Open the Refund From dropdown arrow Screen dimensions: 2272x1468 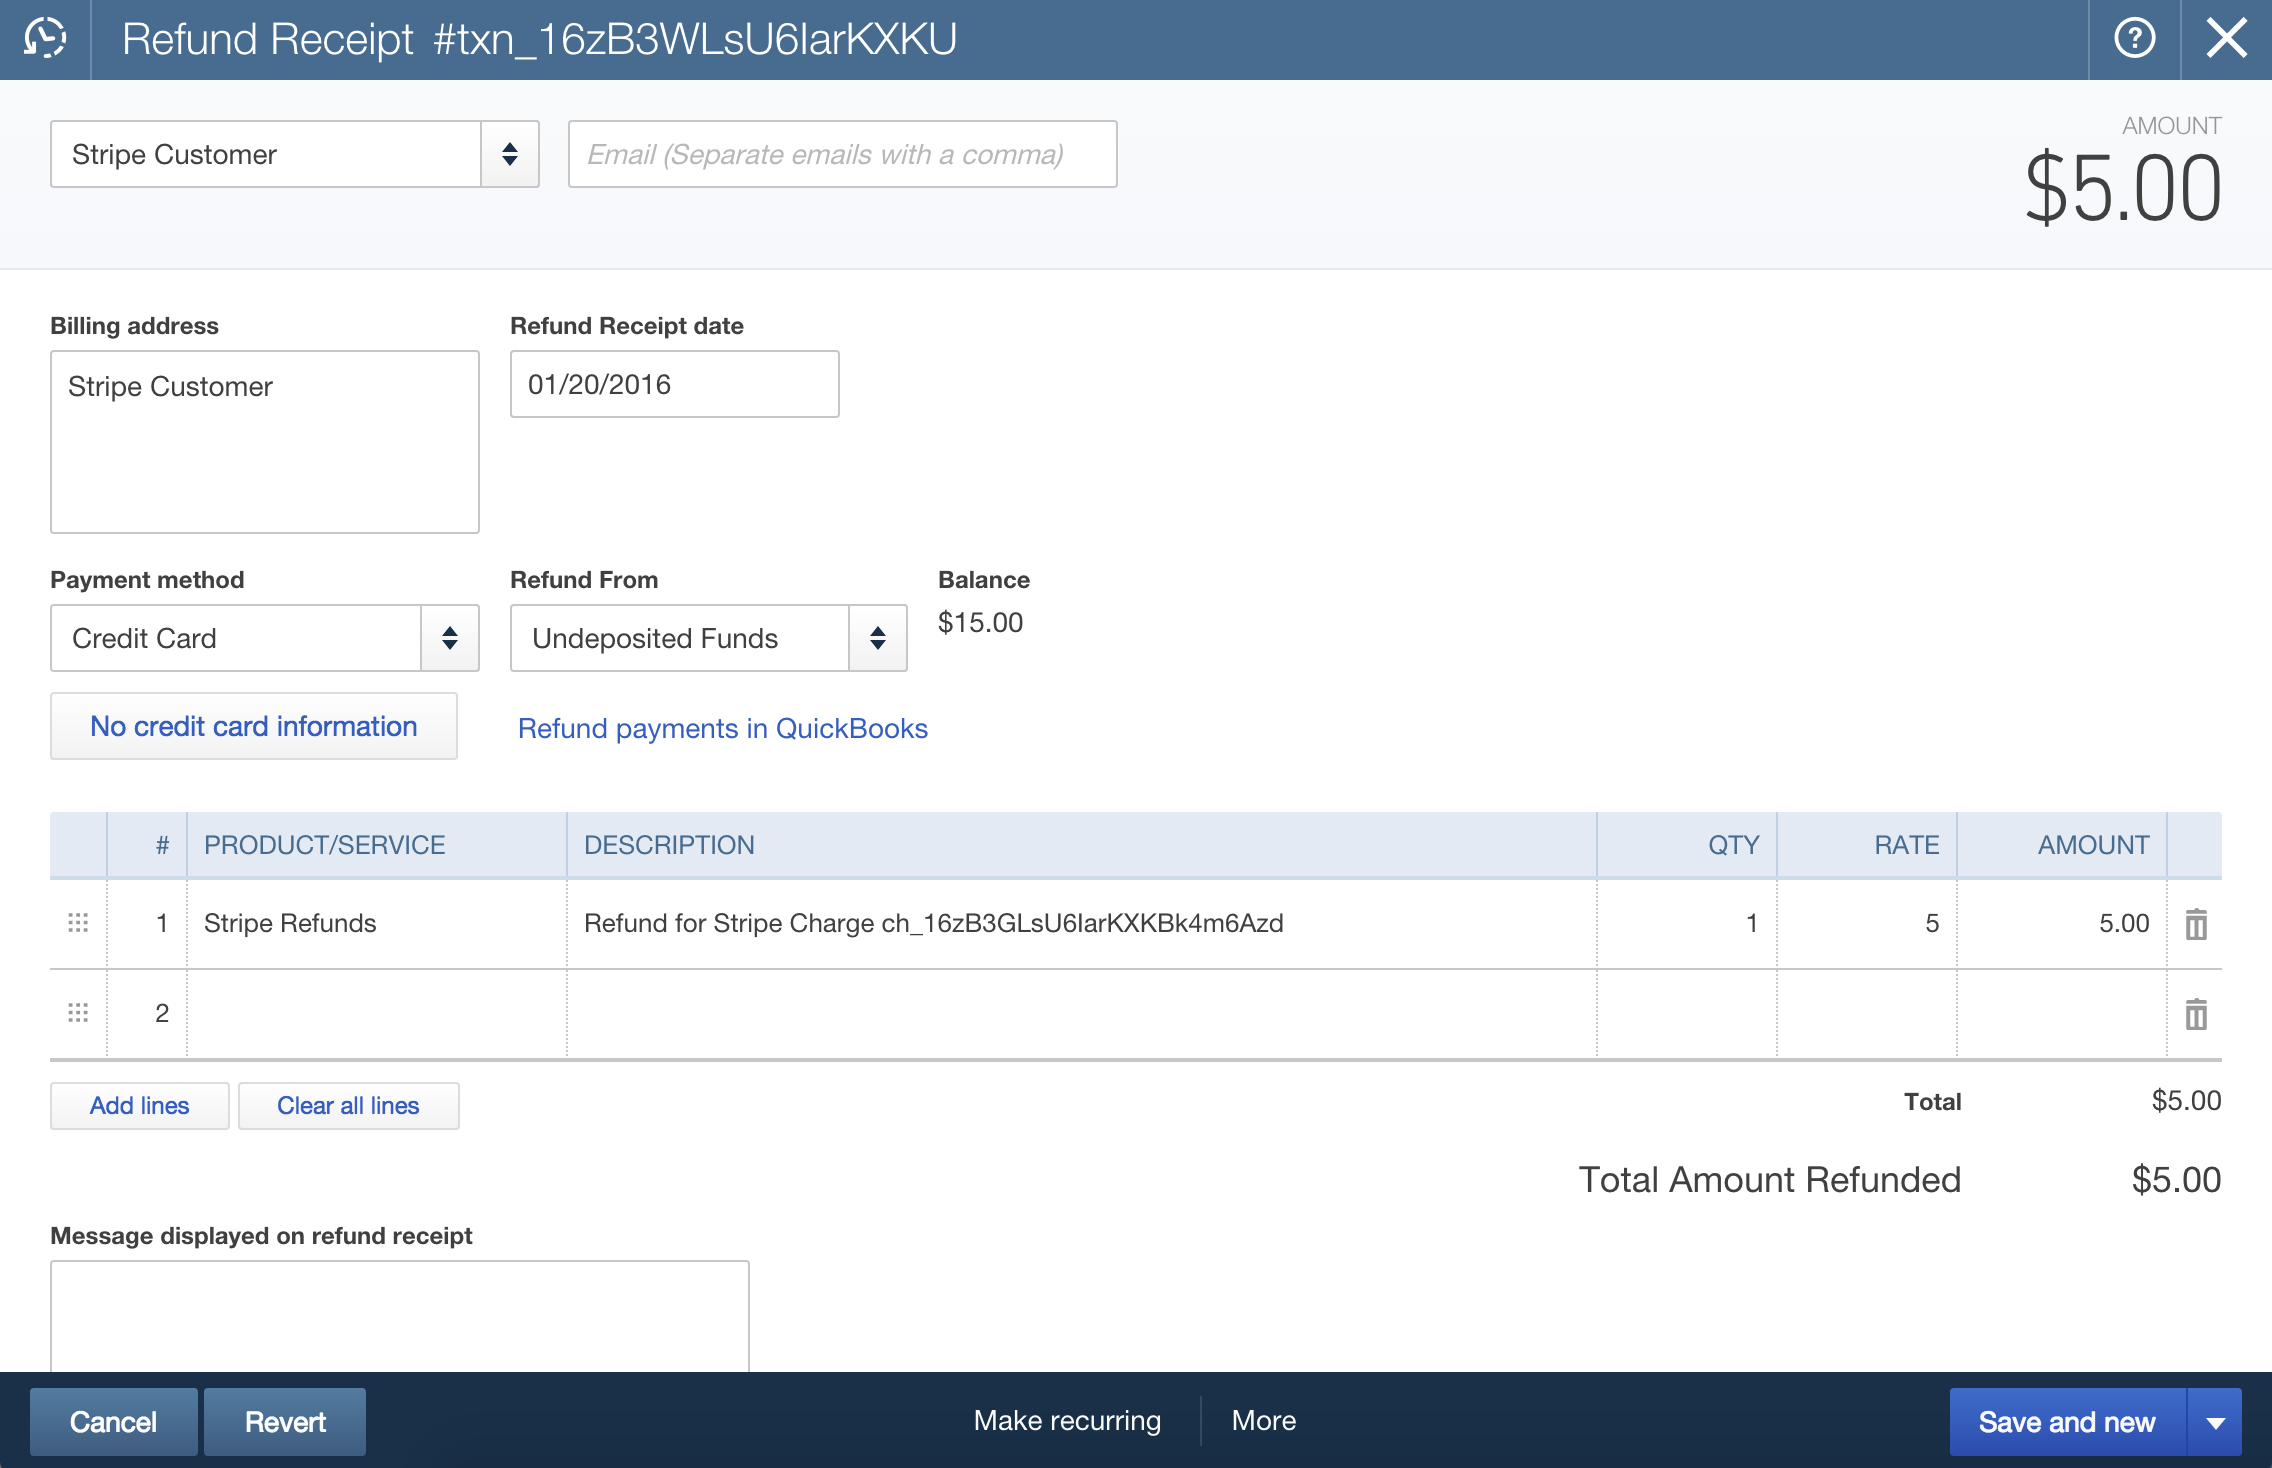tap(878, 638)
